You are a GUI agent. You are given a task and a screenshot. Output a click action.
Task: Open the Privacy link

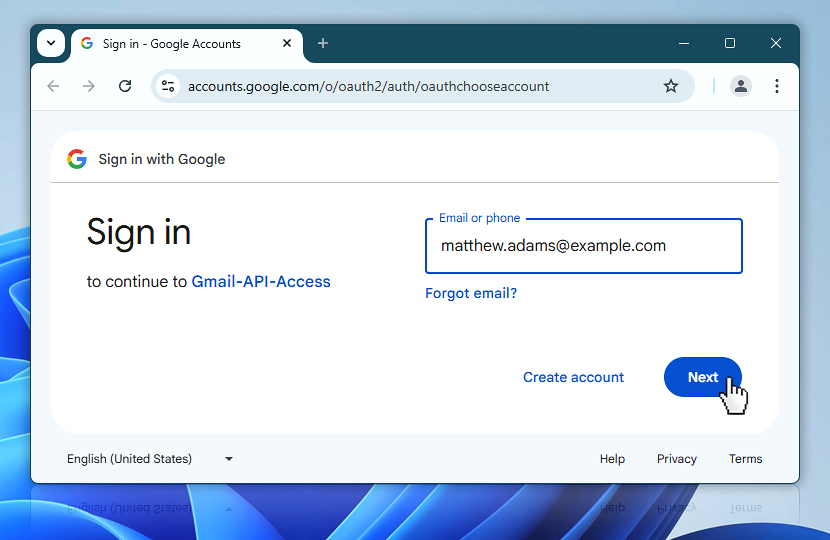pos(676,459)
